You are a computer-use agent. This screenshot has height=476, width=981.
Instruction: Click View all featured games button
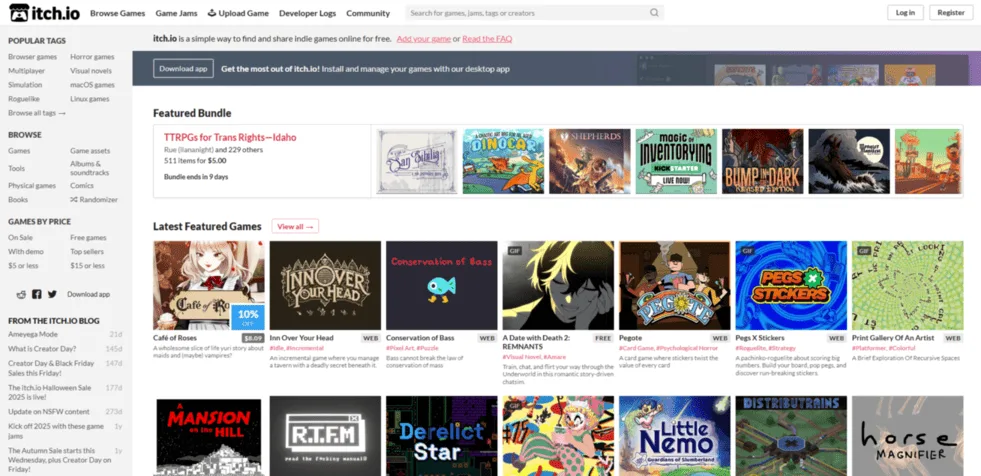pos(295,226)
